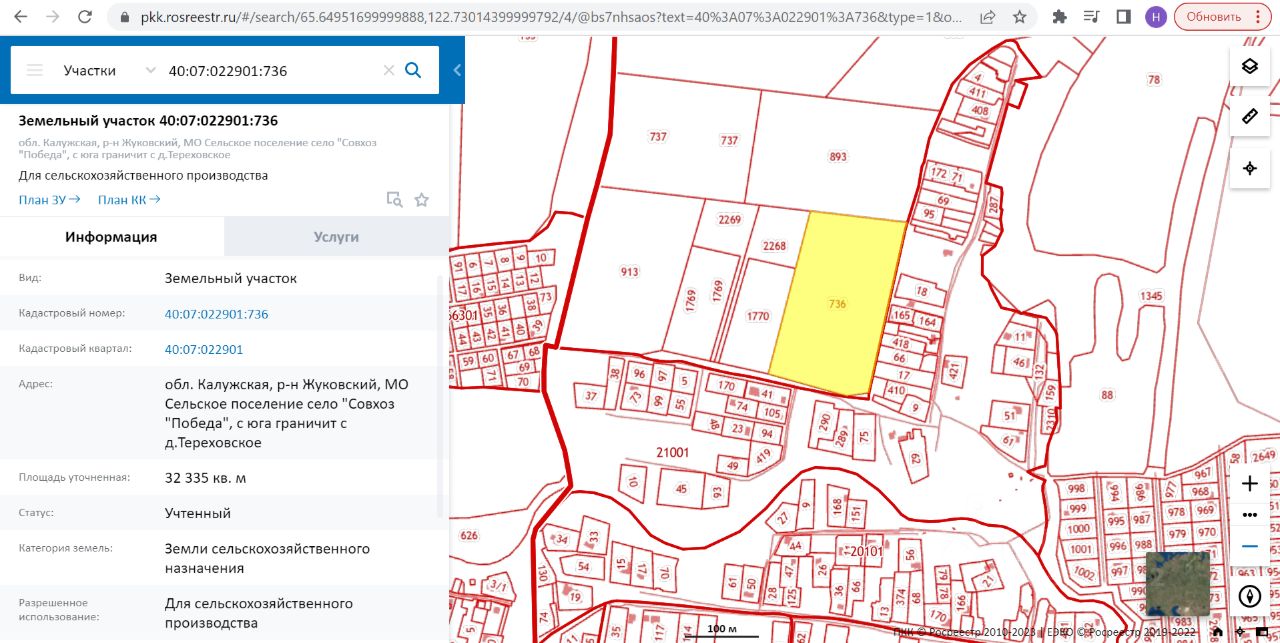Reset map orientation with compass icon
The image size is (1280, 643).
tap(1249, 597)
